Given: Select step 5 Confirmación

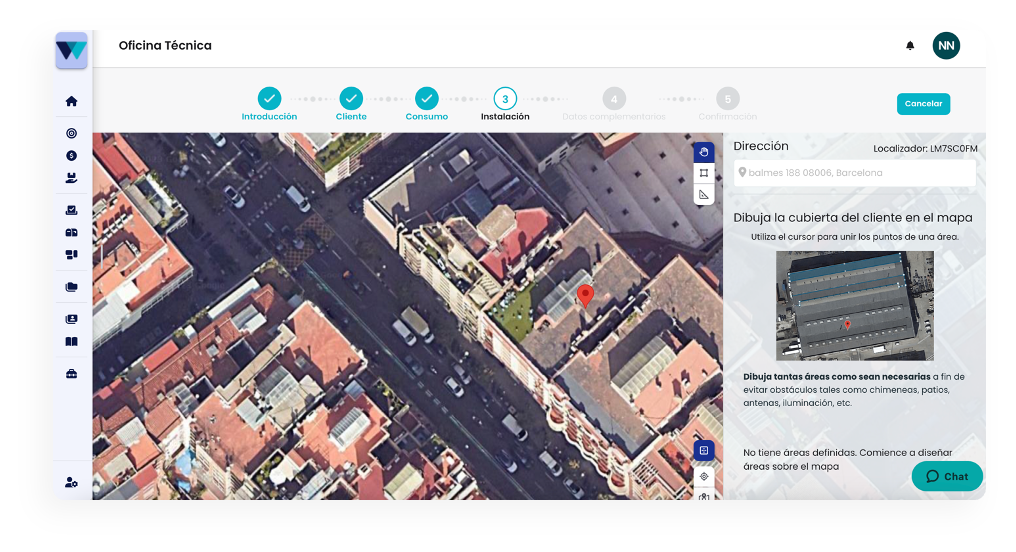Looking at the screenshot, I should 728,104.
